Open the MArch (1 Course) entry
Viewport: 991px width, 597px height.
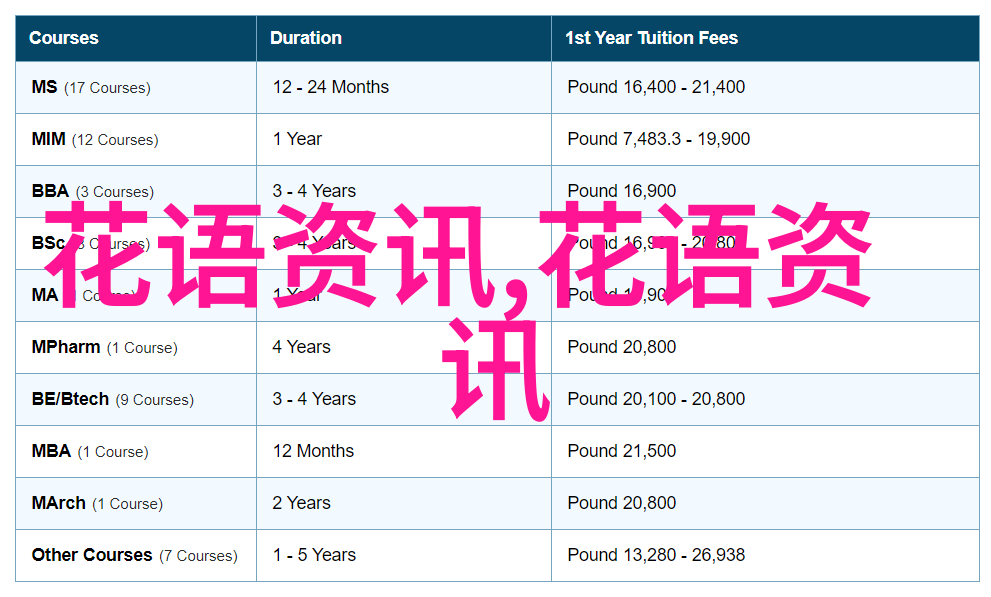pos(97,503)
